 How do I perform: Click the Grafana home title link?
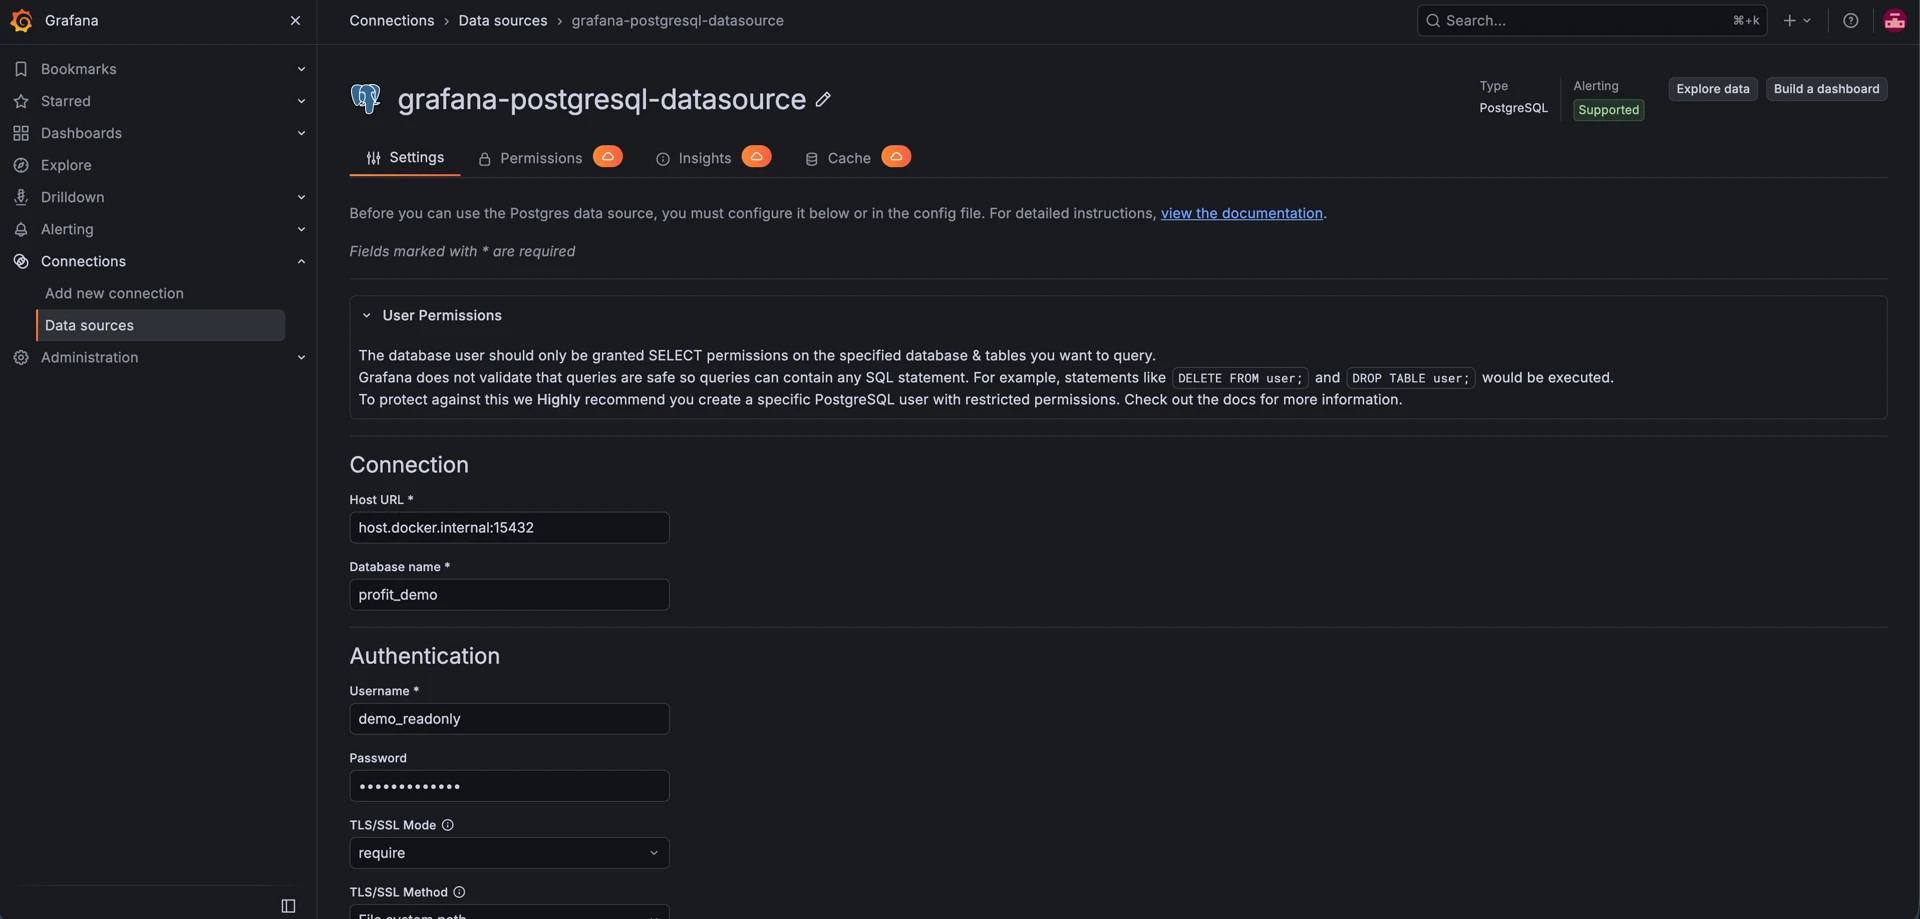click(x=72, y=21)
